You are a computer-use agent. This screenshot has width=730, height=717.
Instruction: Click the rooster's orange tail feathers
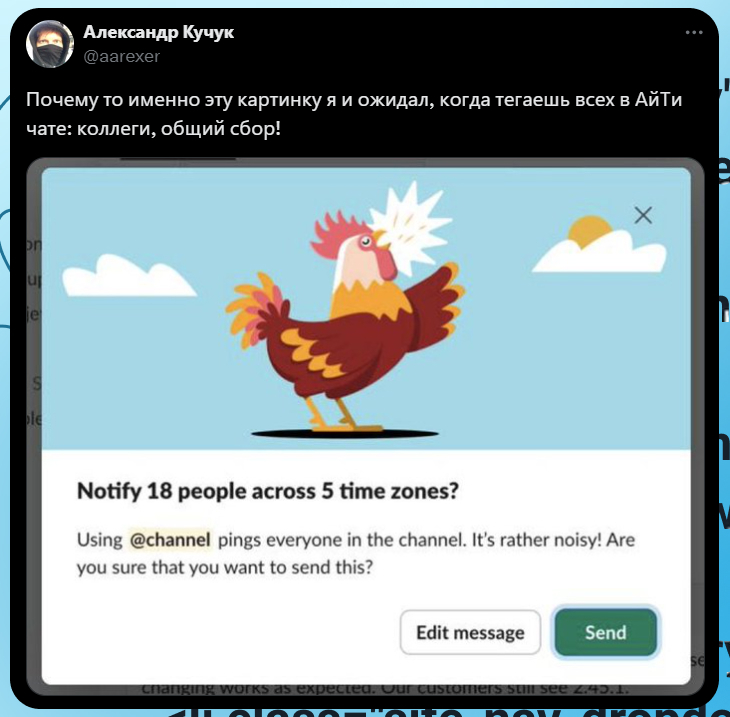point(254,307)
